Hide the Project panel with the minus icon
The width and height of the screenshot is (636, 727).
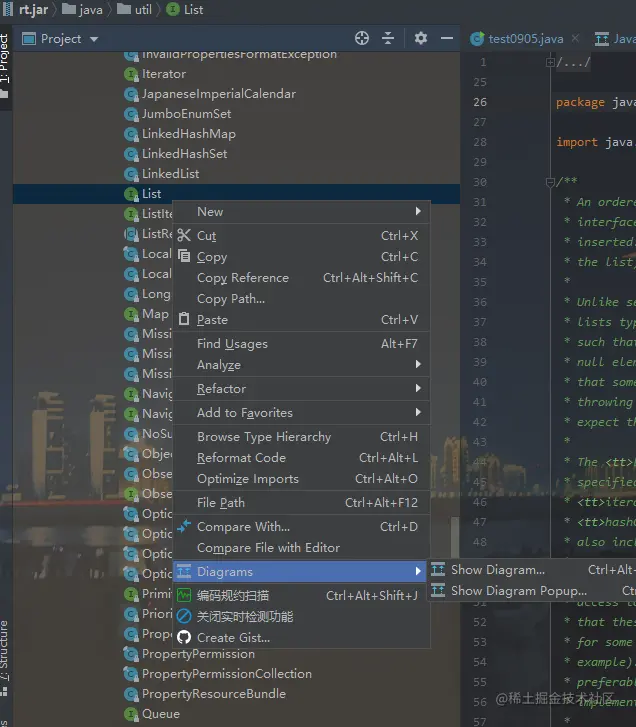click(447, 38)
